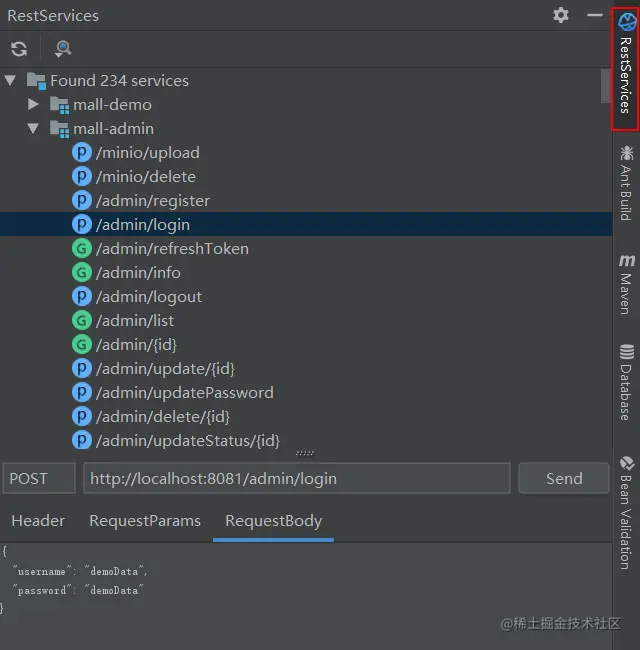This screenshot has height=650, width=640.
Task: Open the Bean Validation side panel
Action: pos(626,513)
